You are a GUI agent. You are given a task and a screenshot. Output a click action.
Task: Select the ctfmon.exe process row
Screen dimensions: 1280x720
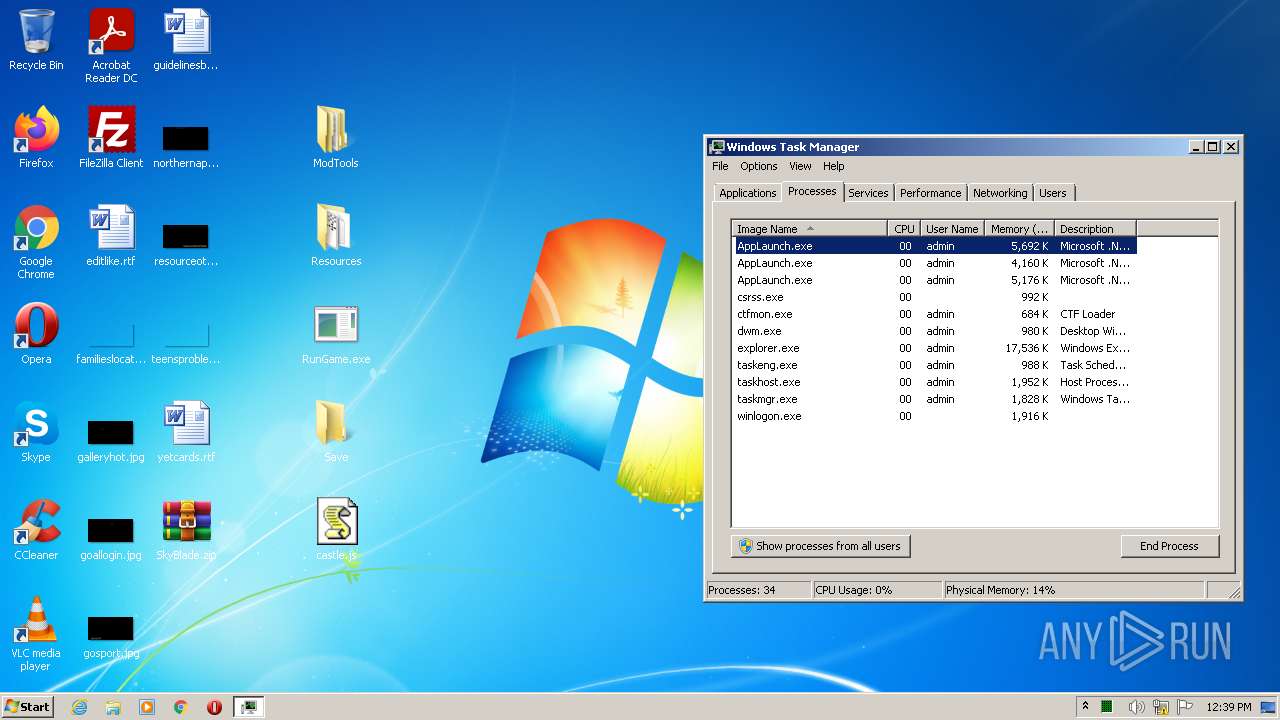click(934, 314)
